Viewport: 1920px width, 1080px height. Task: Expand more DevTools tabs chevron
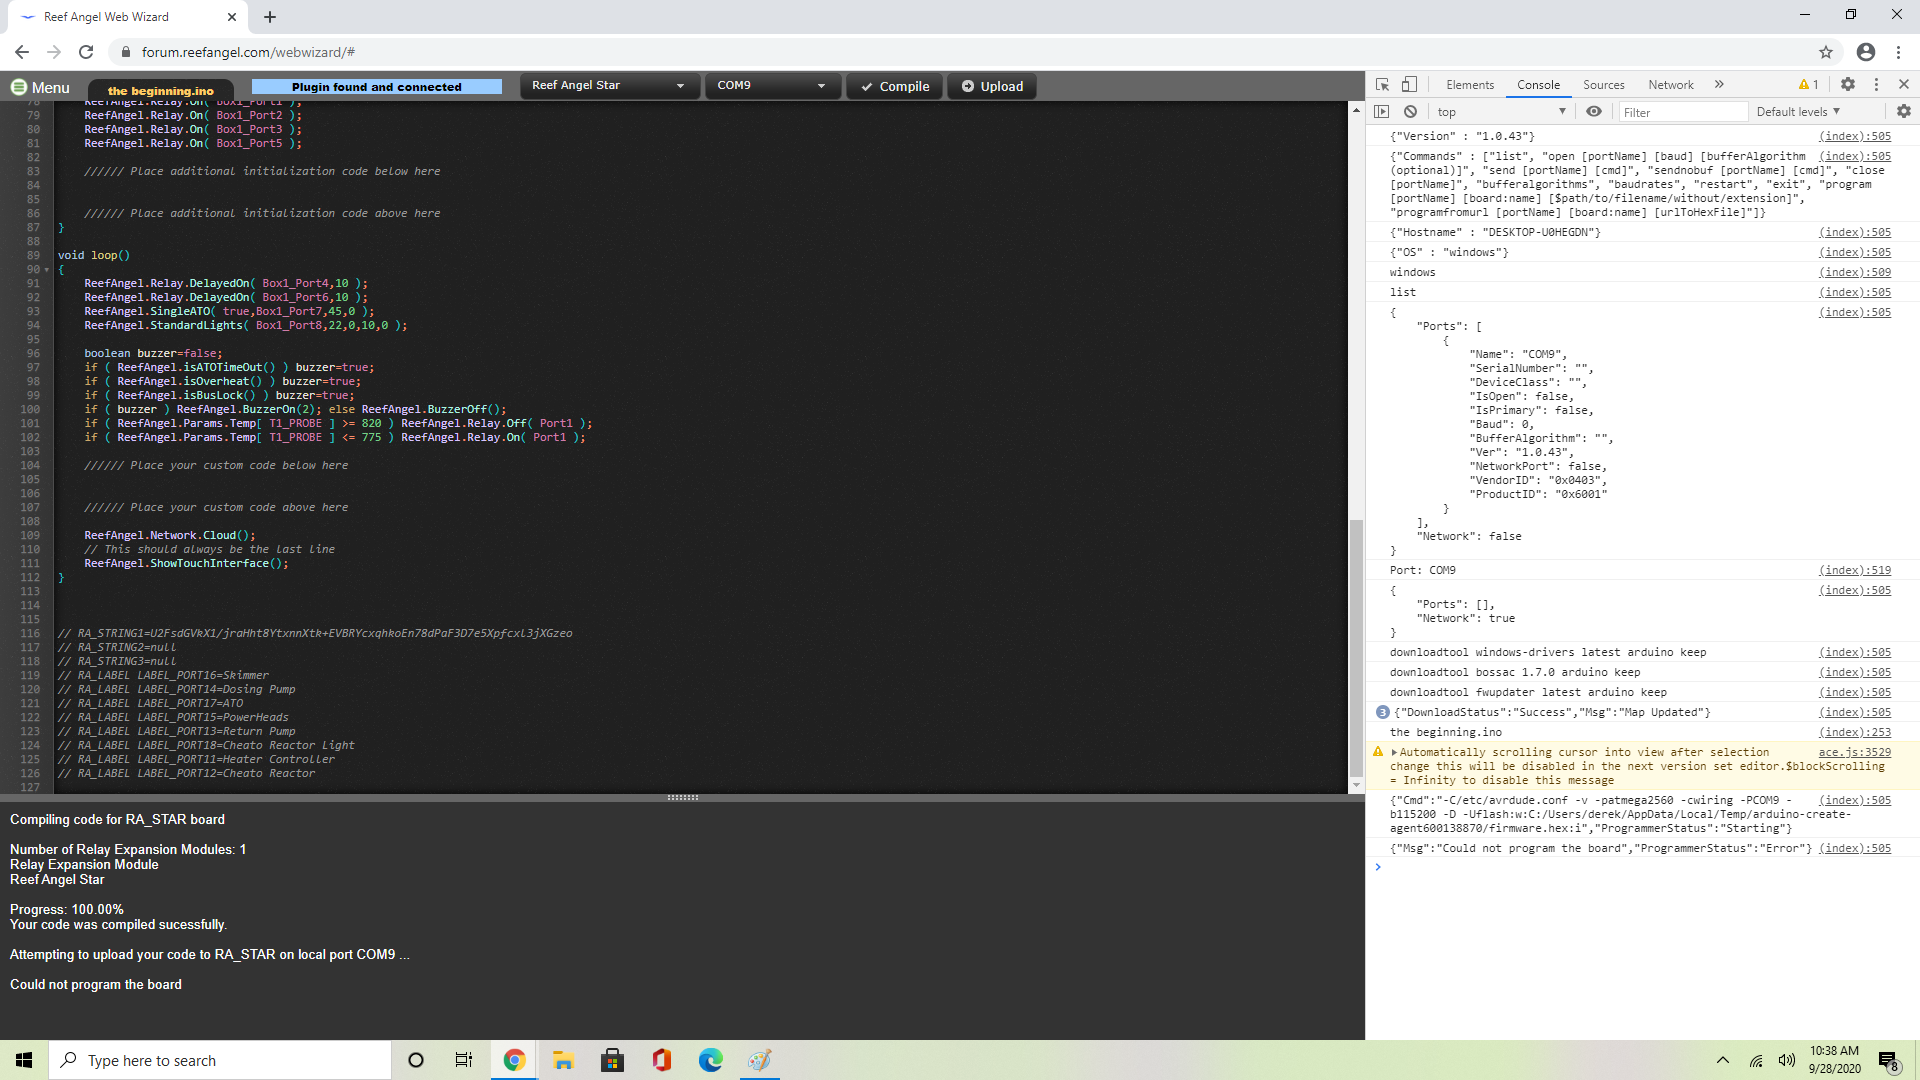click(1719, 85)
